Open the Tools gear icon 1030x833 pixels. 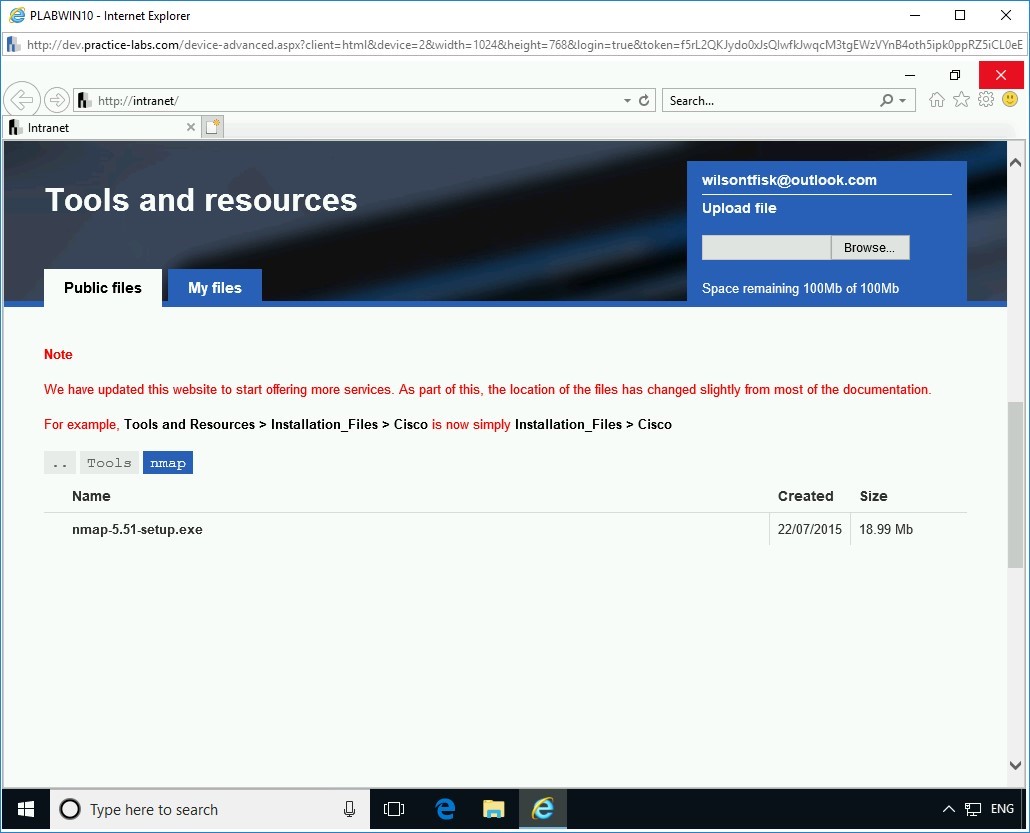click(x=986, y=99)
